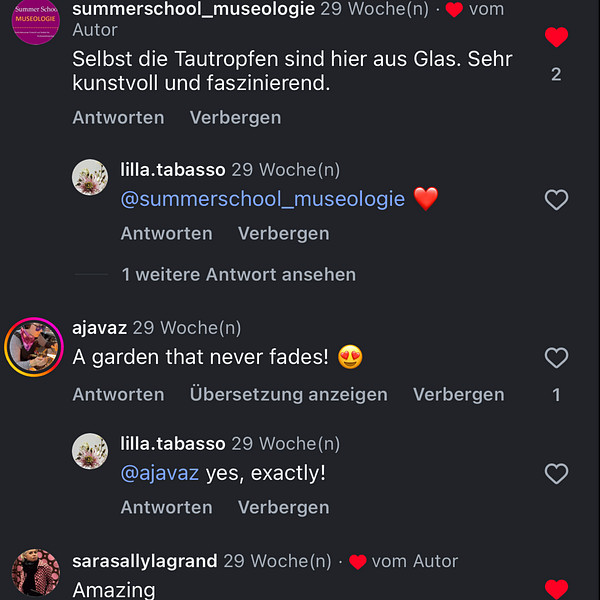Open lilla.tabasso avatar beside 'yes, exactly!'
Viewport: 600px width, 600px height.
point(90,451)
